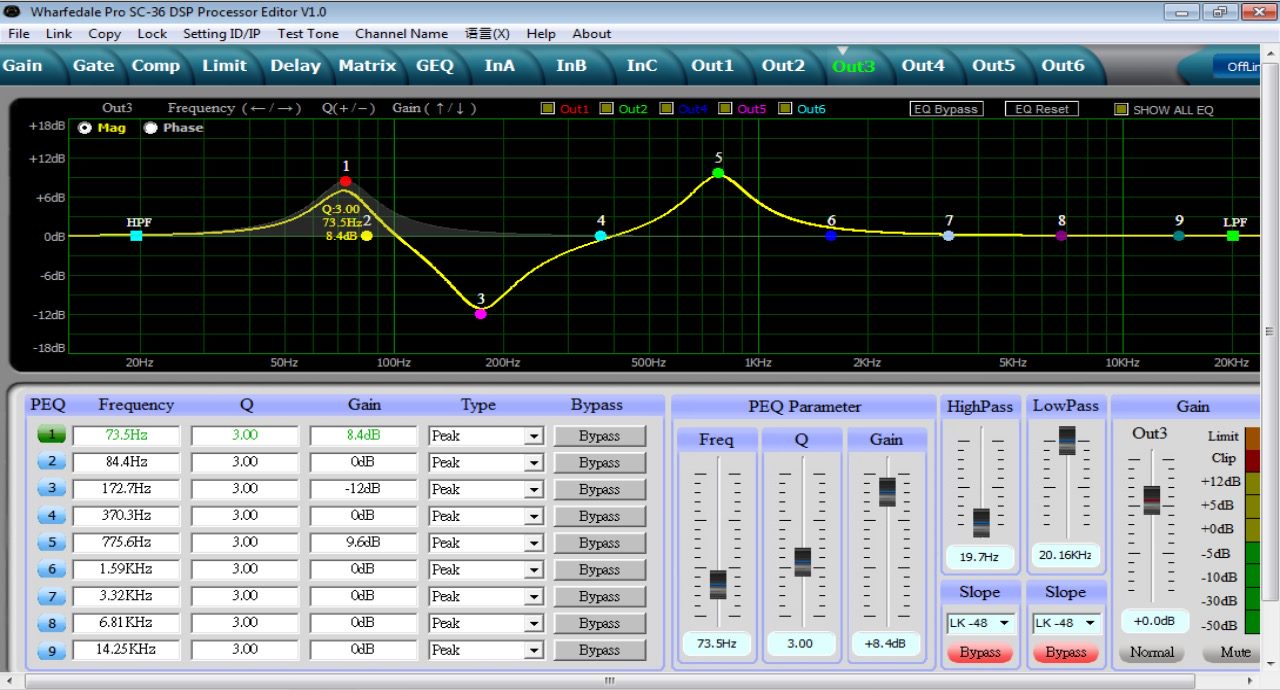Open Type dropdown for PEQ band 9

point(534,651)
